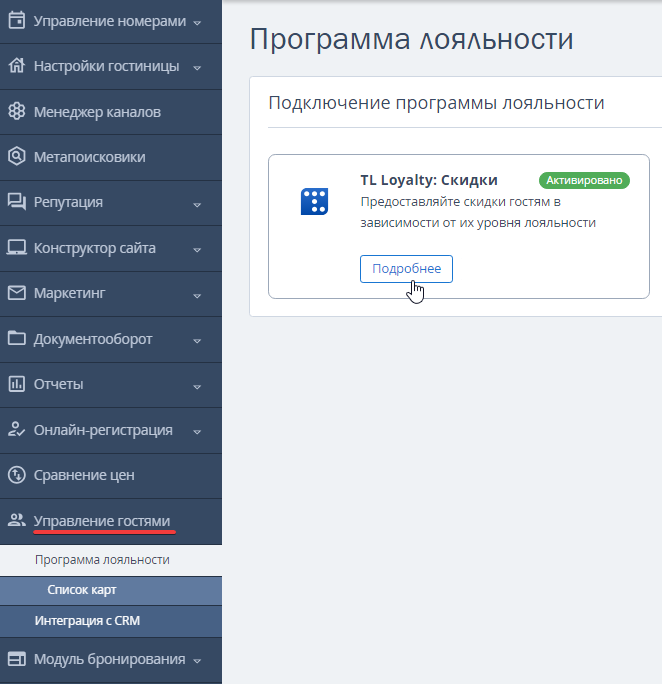This screenshot has width=662, height=684.
Task: Click the TL Loyalty: Скидки title
Action: click(429, 180)
